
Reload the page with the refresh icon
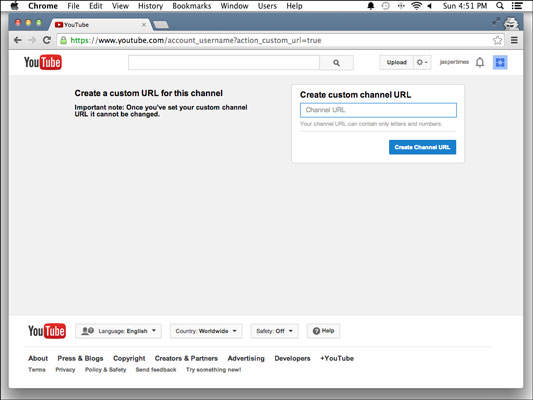click(x=47, y=40)
